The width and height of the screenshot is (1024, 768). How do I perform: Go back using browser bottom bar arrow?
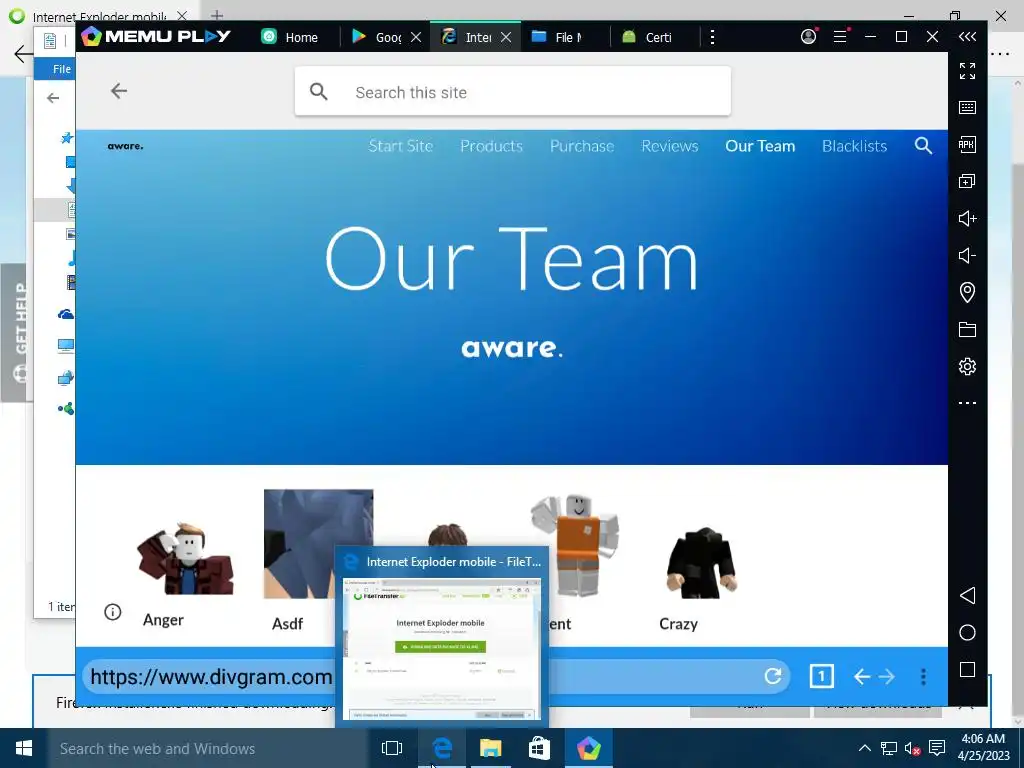click(x=862, y=677)
